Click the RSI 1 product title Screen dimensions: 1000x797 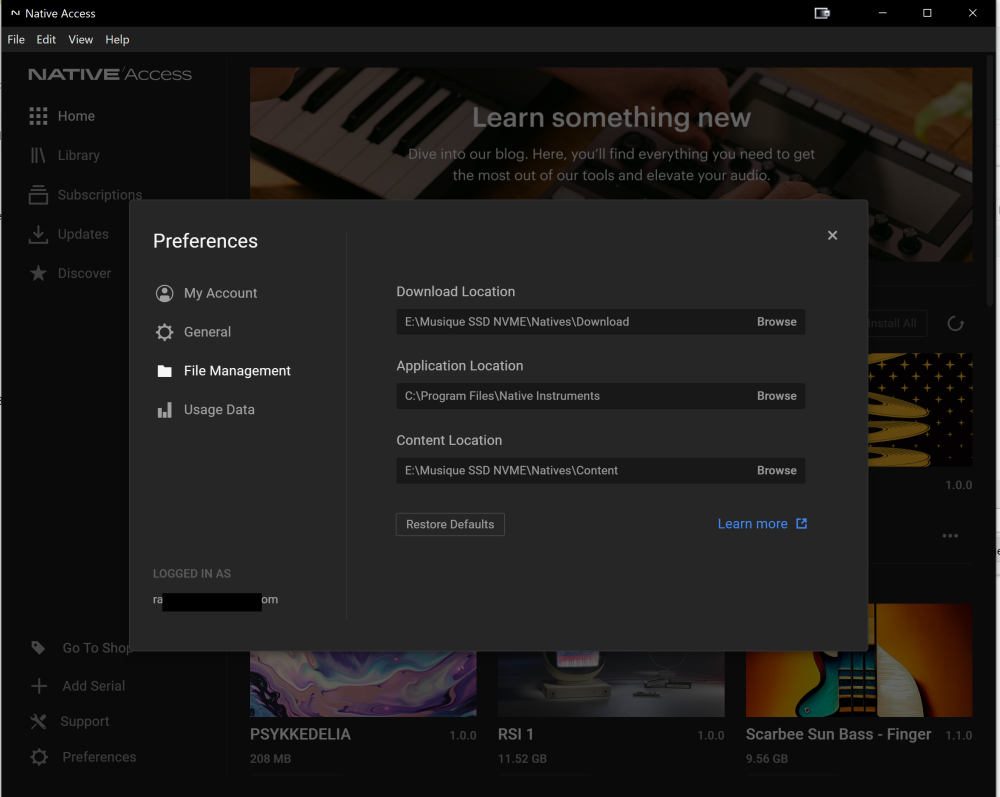(x=516, y=735)
